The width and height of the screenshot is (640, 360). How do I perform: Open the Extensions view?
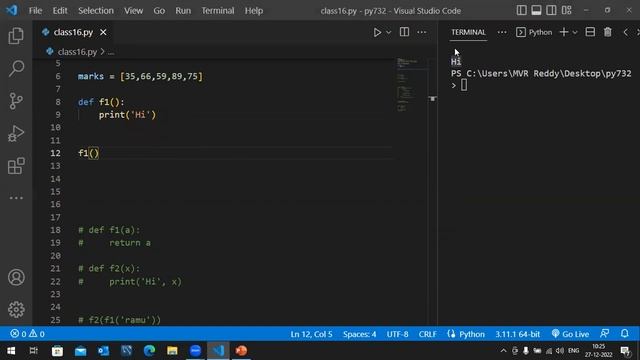(16, 166)
